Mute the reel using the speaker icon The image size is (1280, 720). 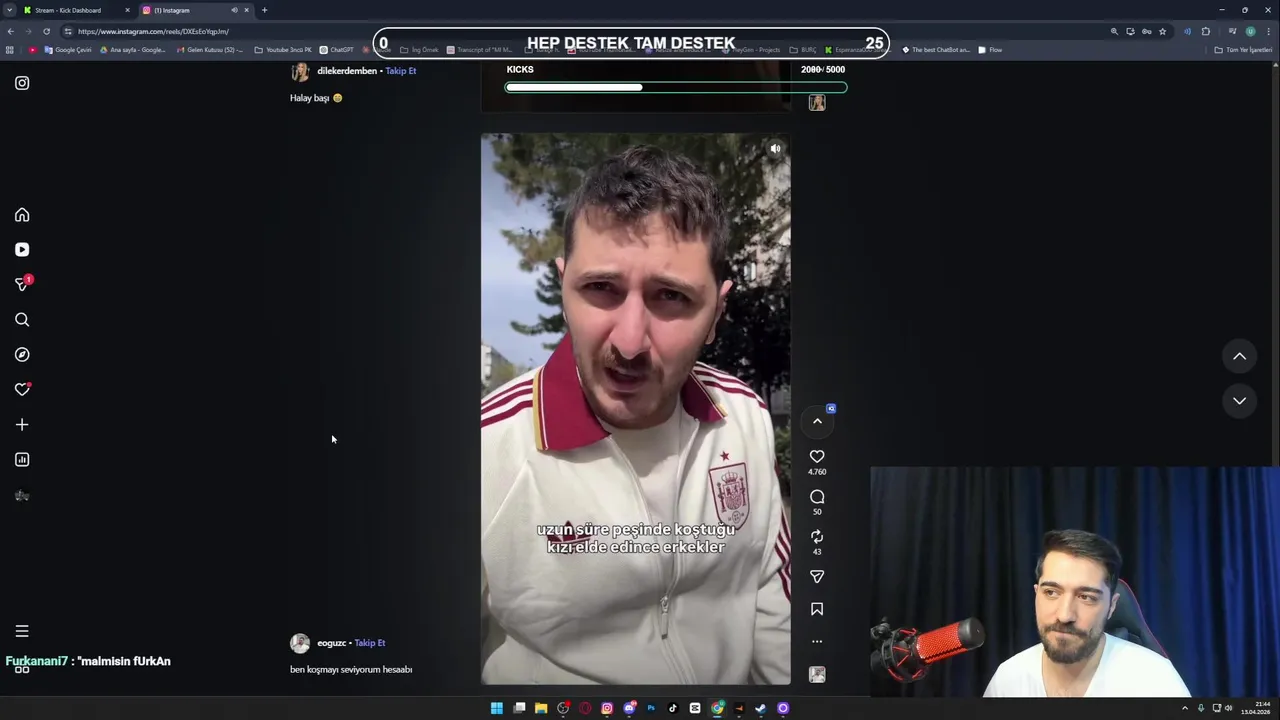775,149
